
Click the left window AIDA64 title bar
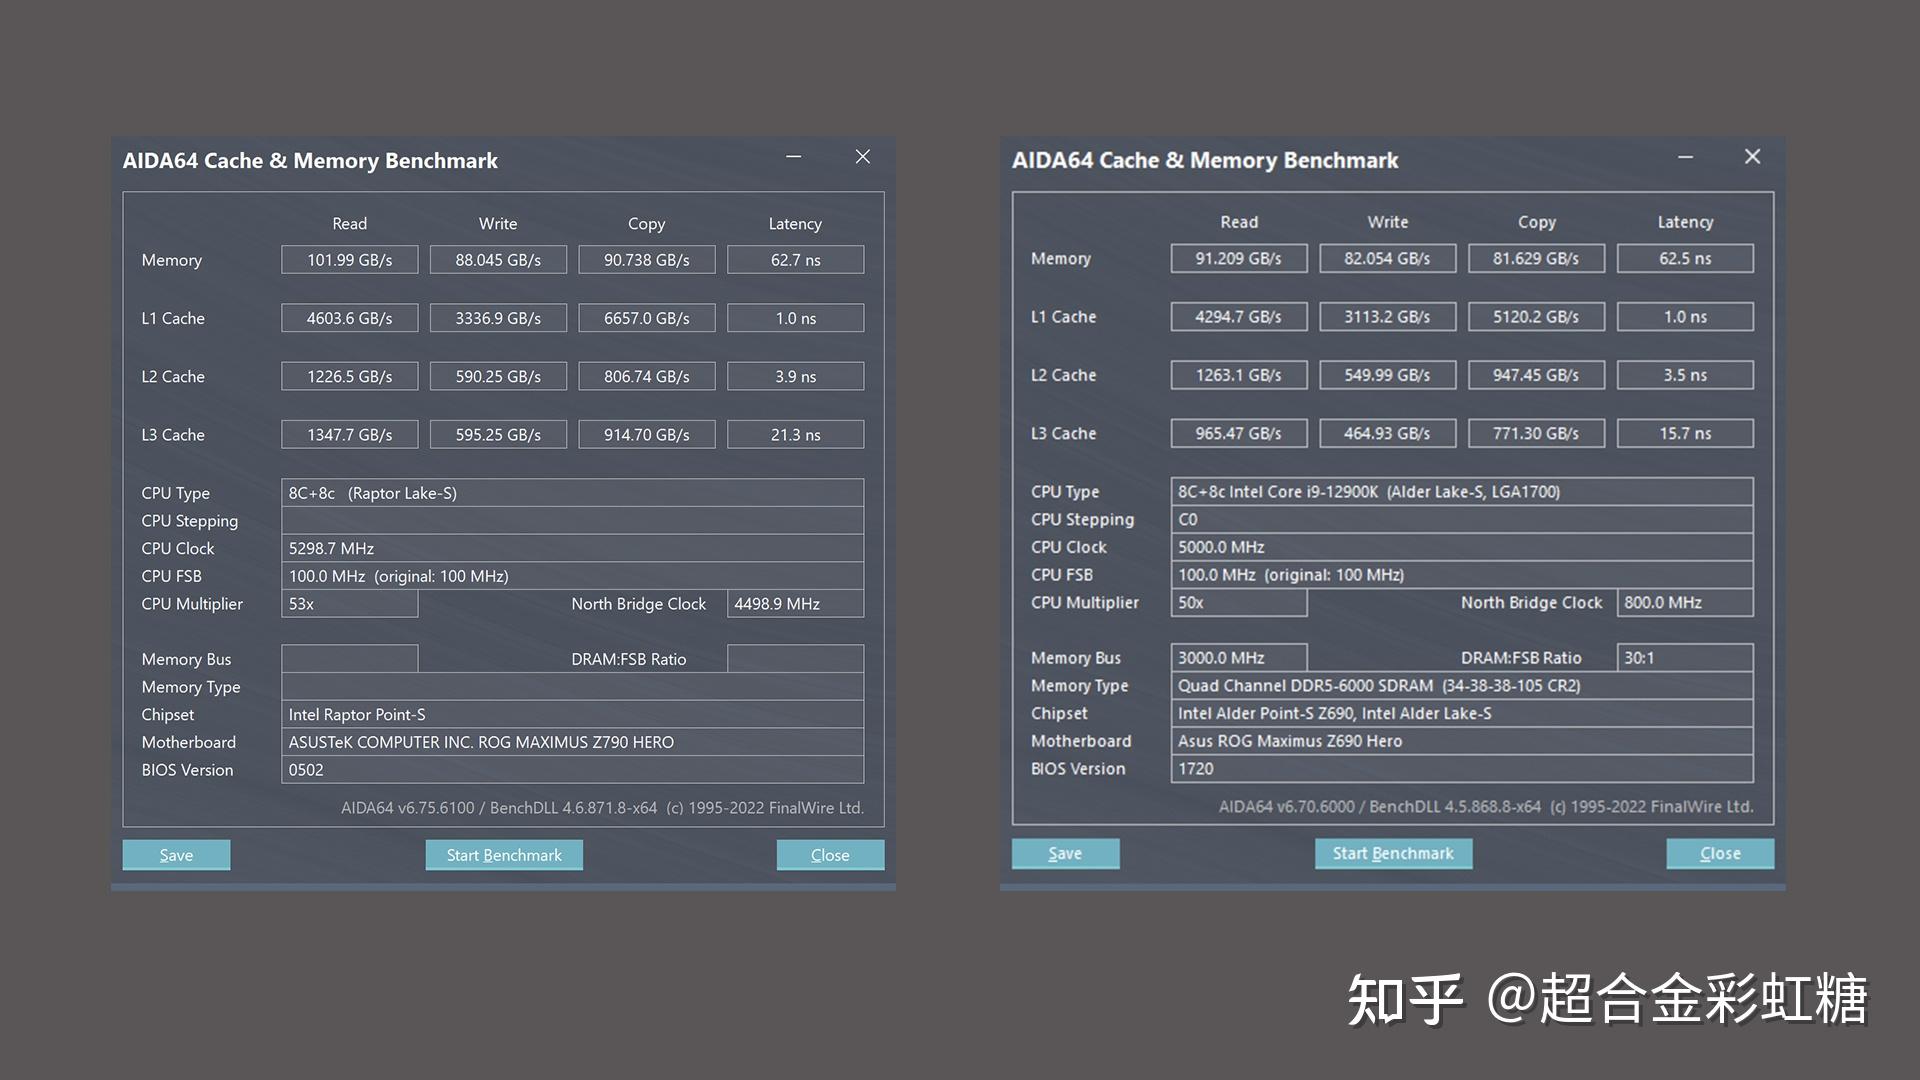400,160
